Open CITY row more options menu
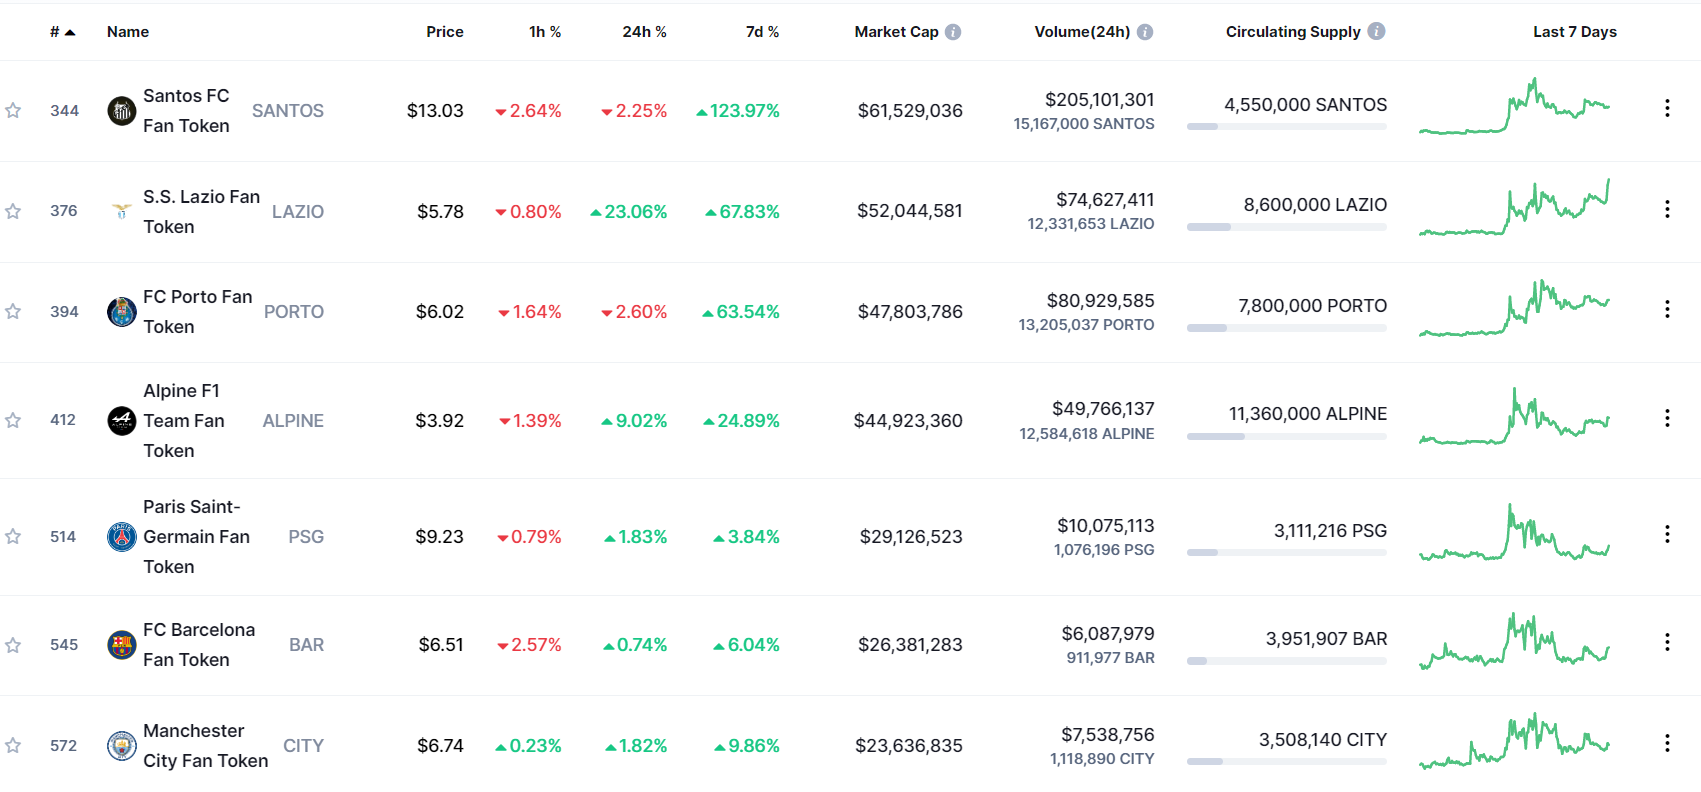The image size is (1701, 792). coord(1667,743)
